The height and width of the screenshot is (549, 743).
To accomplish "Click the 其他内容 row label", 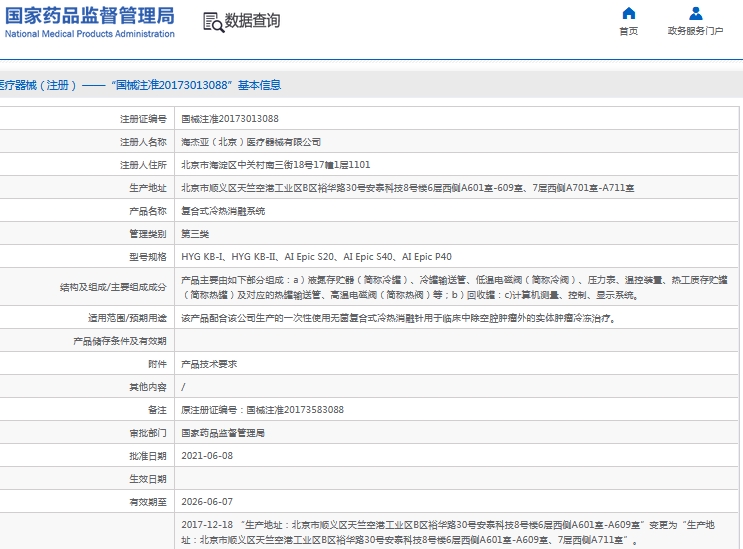I will pyautogui.click(x=148, y=387).
